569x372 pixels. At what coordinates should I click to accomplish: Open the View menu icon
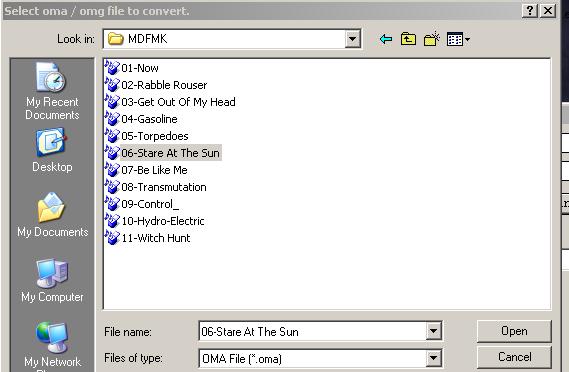(x=458, y=39)
